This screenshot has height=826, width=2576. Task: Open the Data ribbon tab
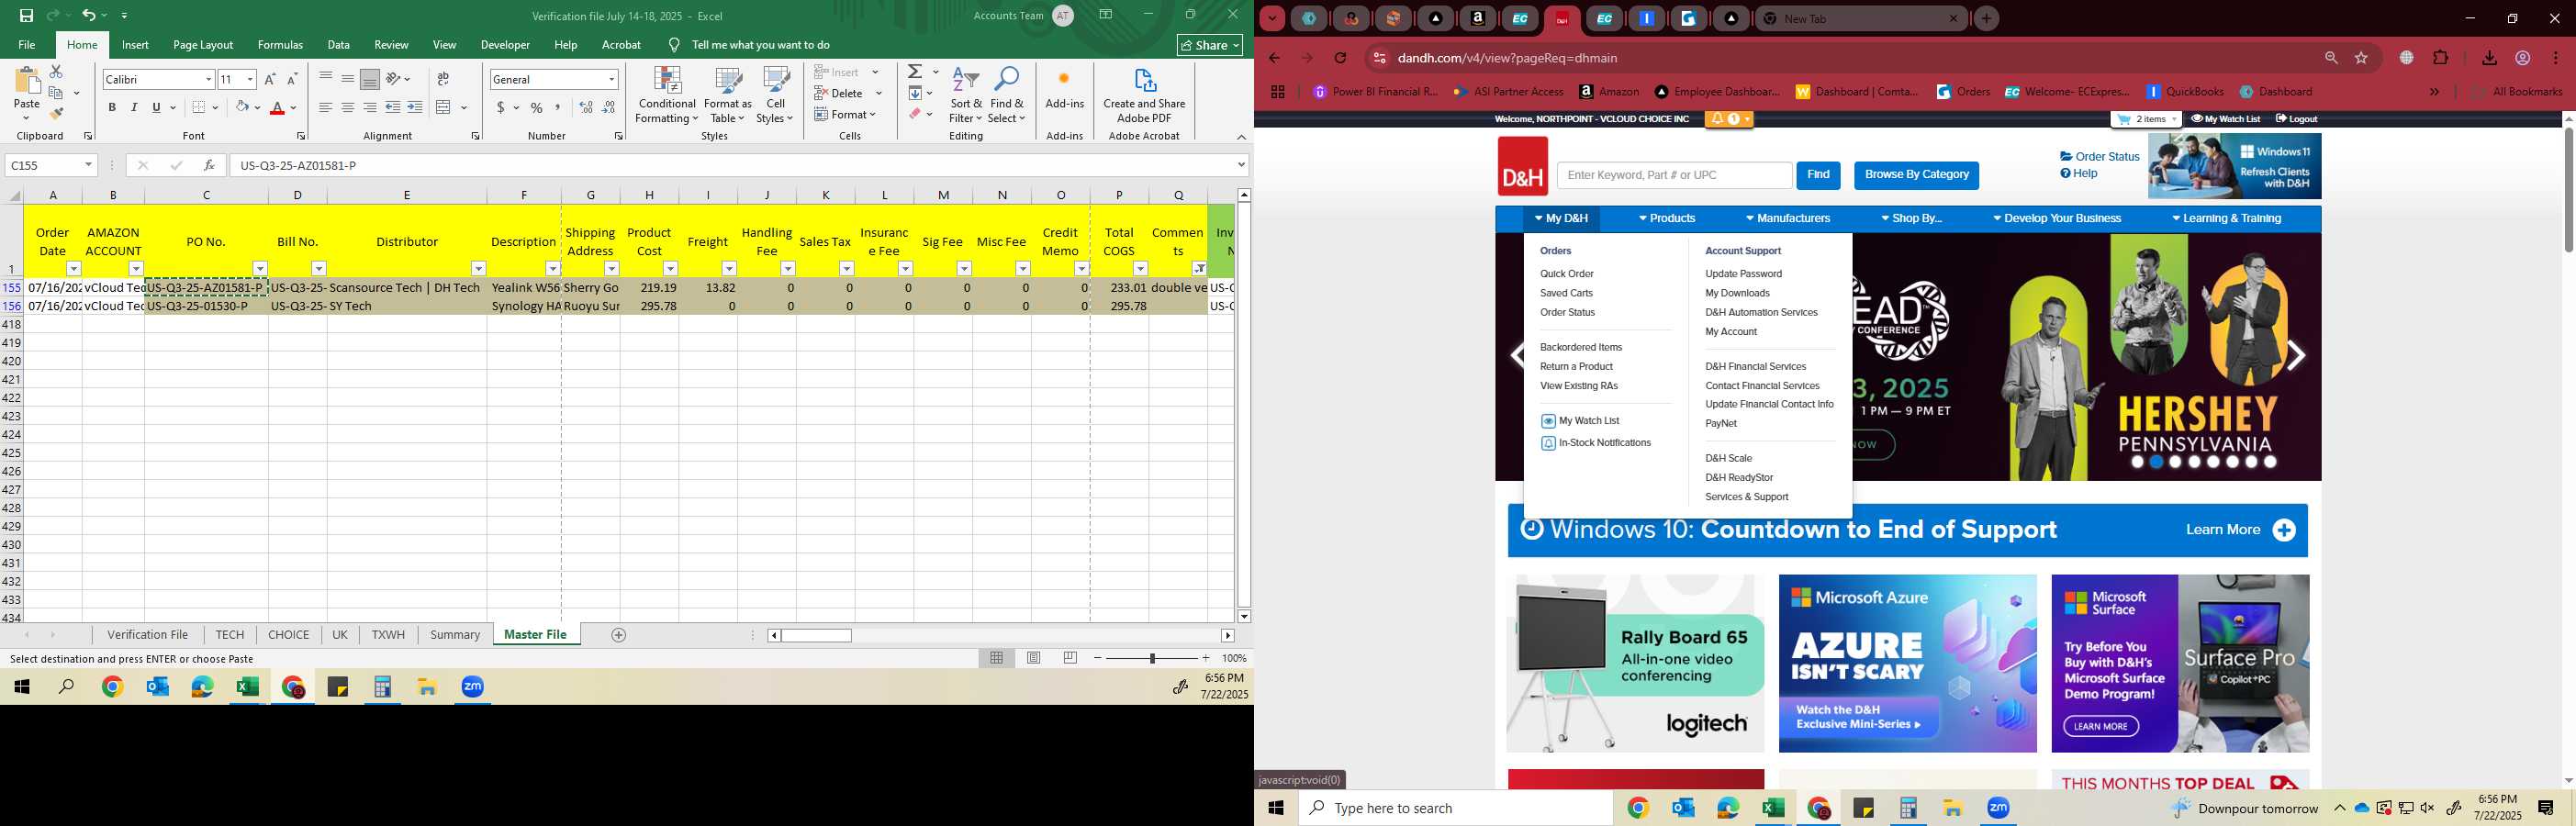click(339, 45)
